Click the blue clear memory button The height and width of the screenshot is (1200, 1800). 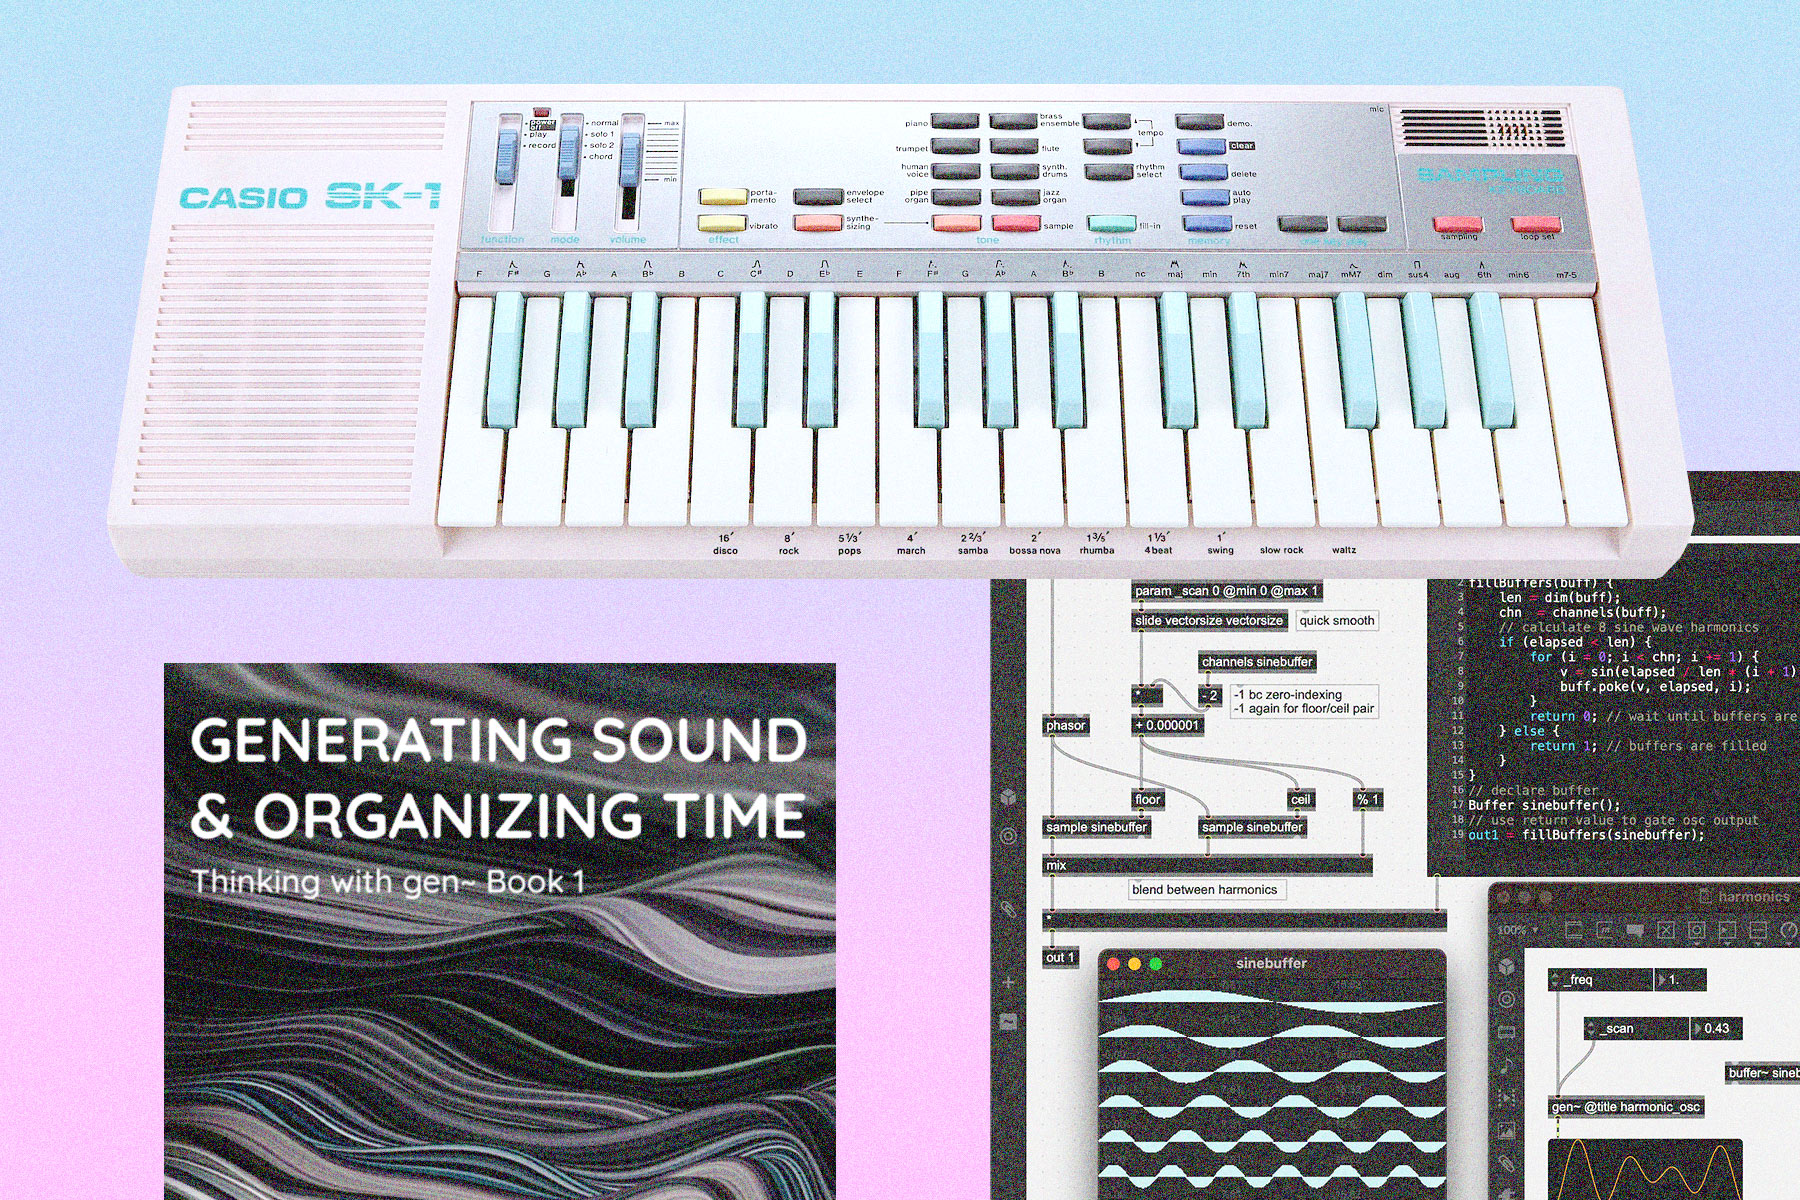1202,147
